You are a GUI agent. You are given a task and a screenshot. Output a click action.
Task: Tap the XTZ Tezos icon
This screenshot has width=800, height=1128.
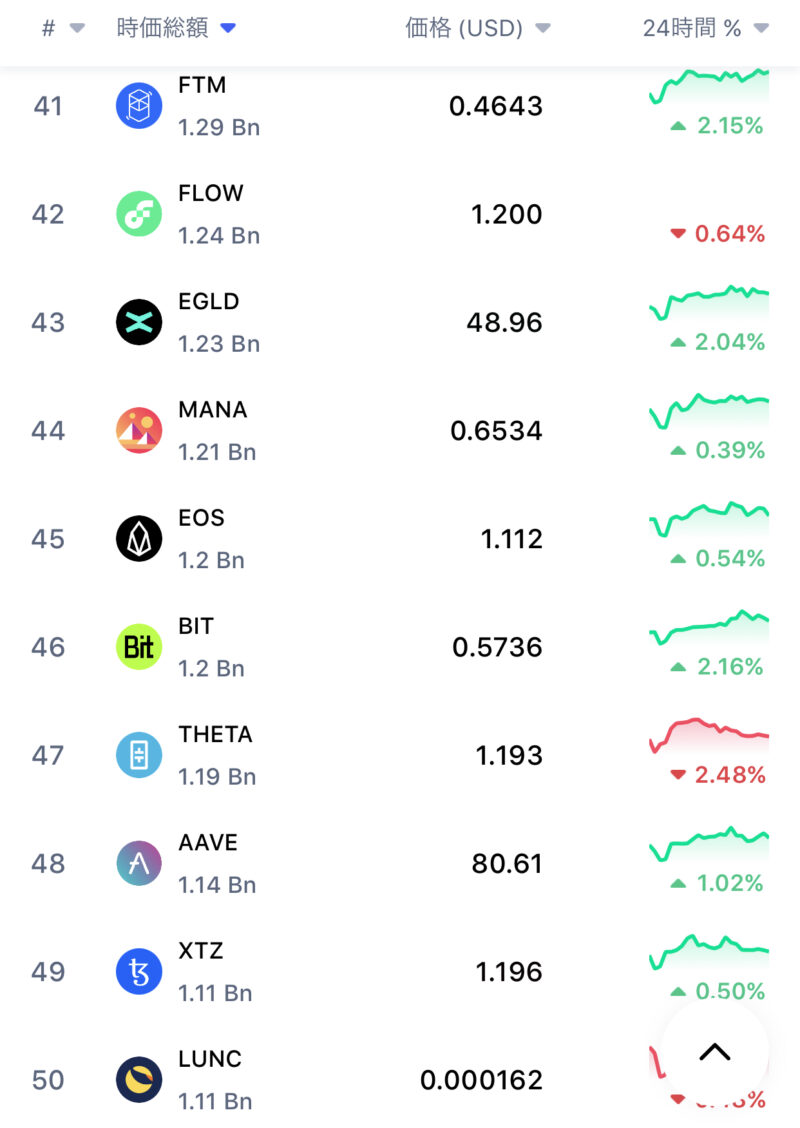[x=139, y=971]
